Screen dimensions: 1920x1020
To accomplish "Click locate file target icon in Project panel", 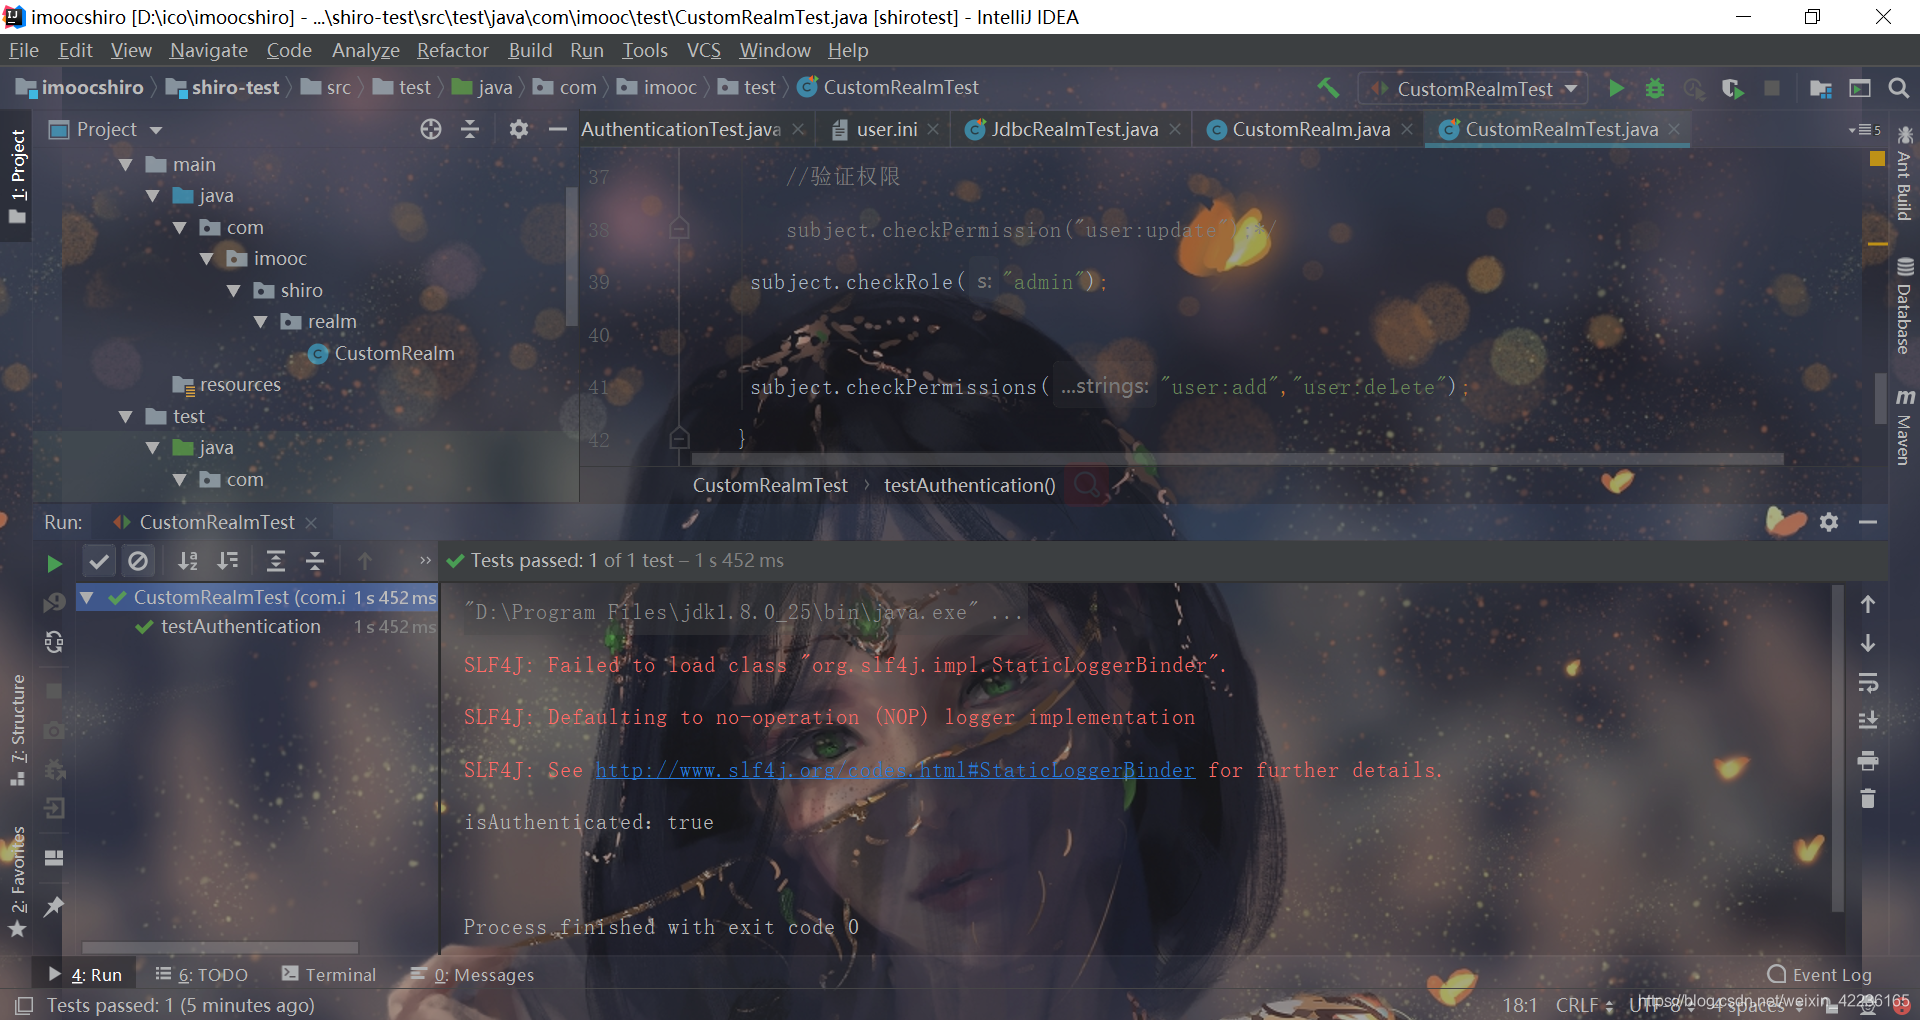I will coord(431,129).
